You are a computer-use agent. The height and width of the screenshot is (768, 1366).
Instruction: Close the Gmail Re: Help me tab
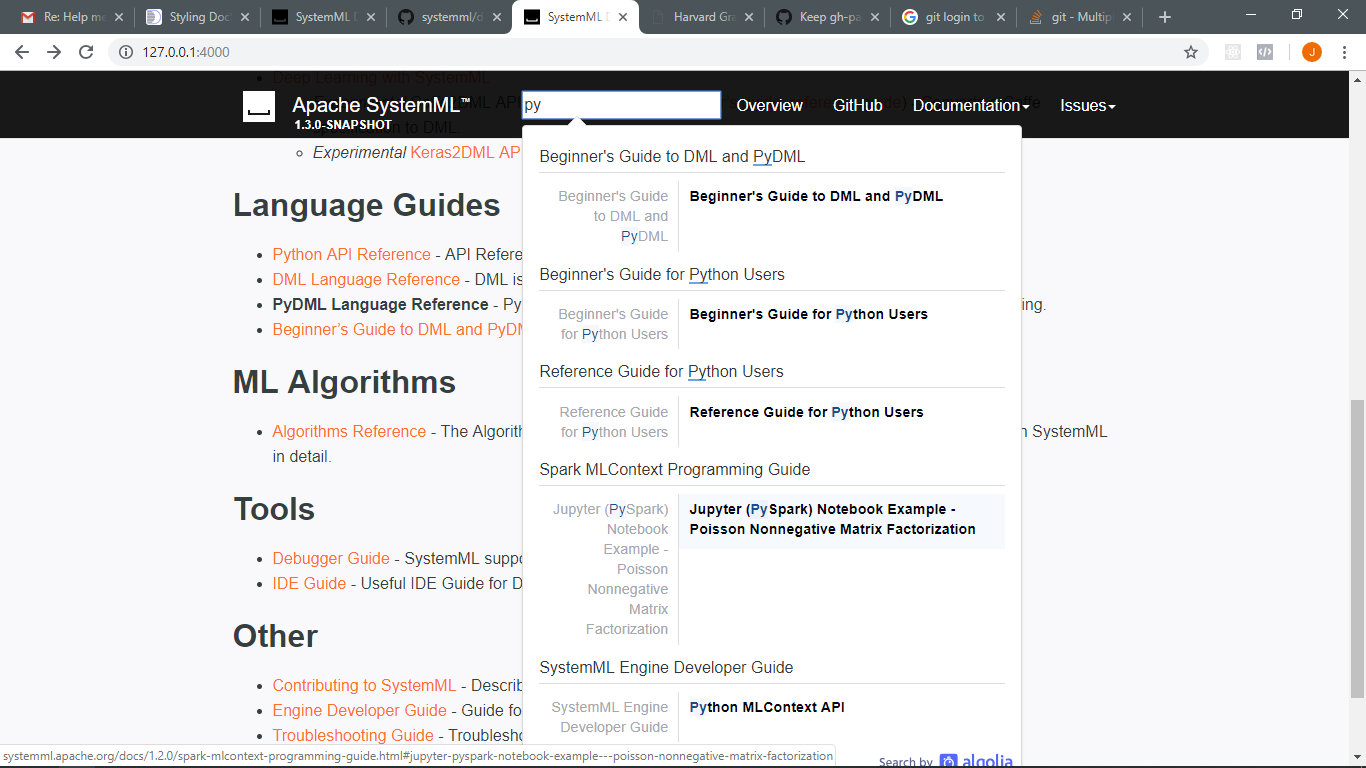[x=119, y=17]
